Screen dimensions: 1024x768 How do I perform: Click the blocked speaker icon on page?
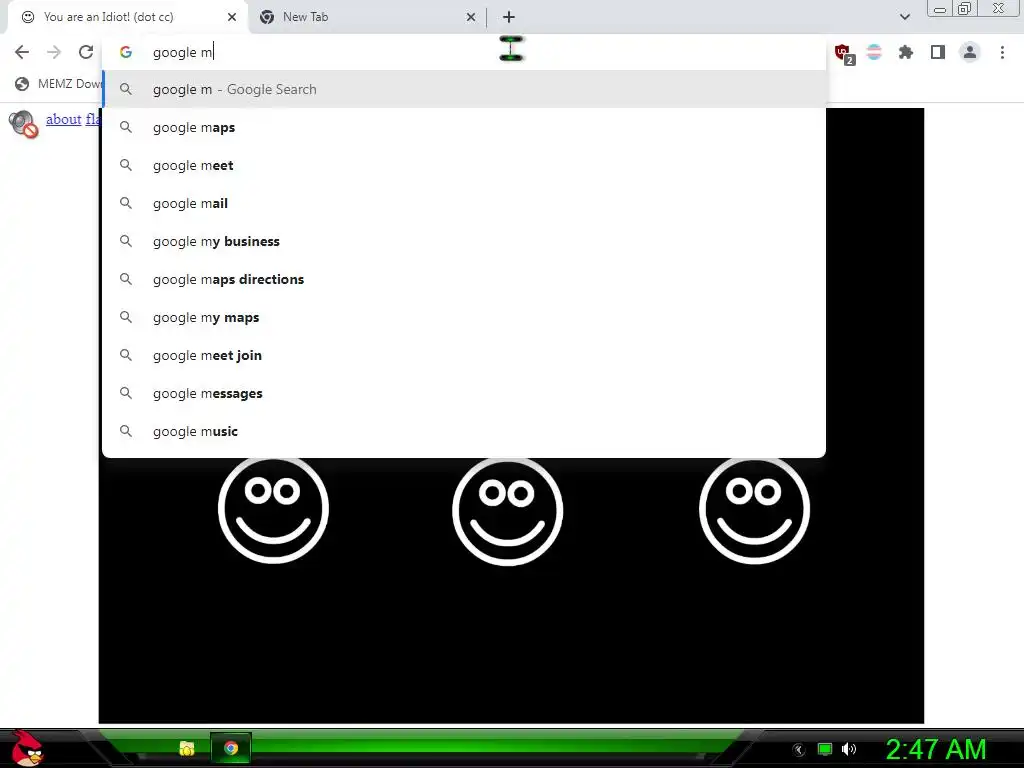[x=23, y=123]
